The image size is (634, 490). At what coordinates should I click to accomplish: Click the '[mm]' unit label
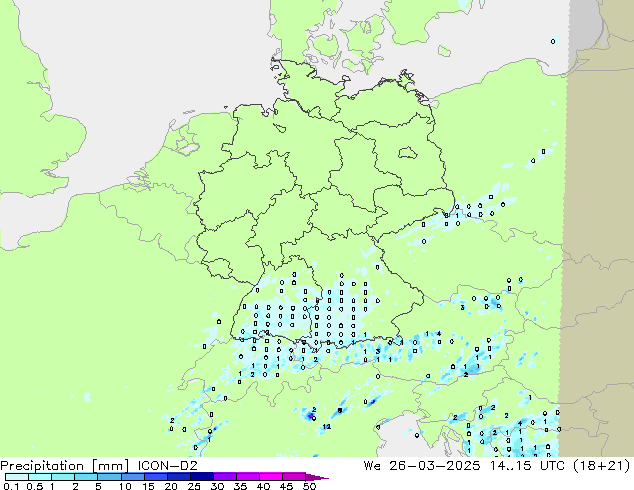(x=111, y=466)
